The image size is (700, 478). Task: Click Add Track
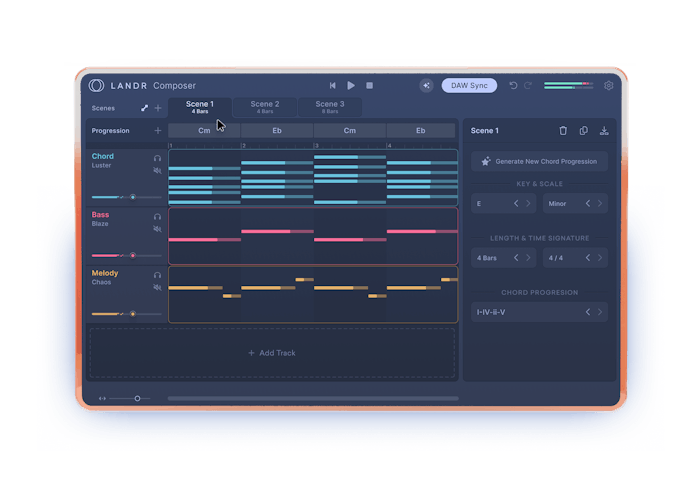(272, 353)
